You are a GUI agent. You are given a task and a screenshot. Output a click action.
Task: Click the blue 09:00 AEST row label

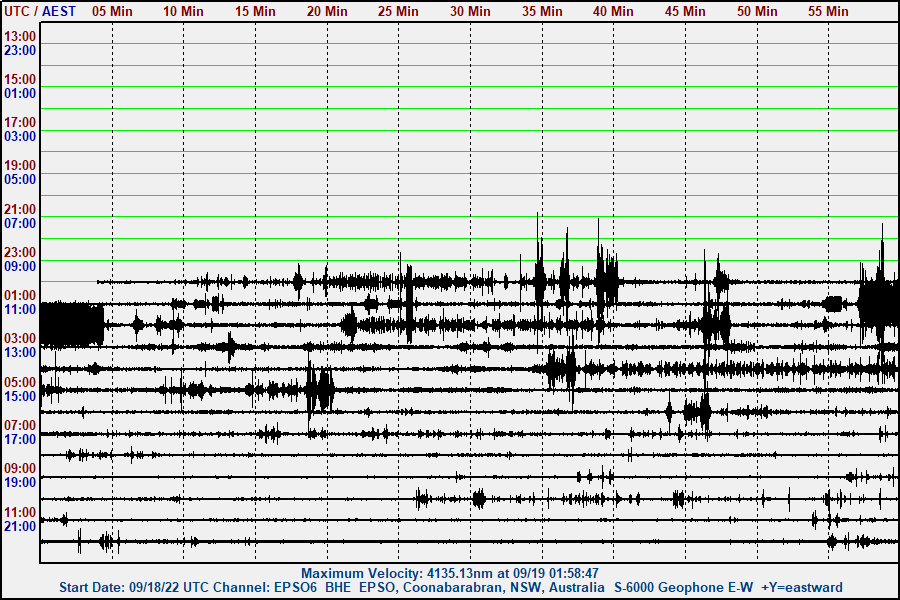(x=20, y=266)
